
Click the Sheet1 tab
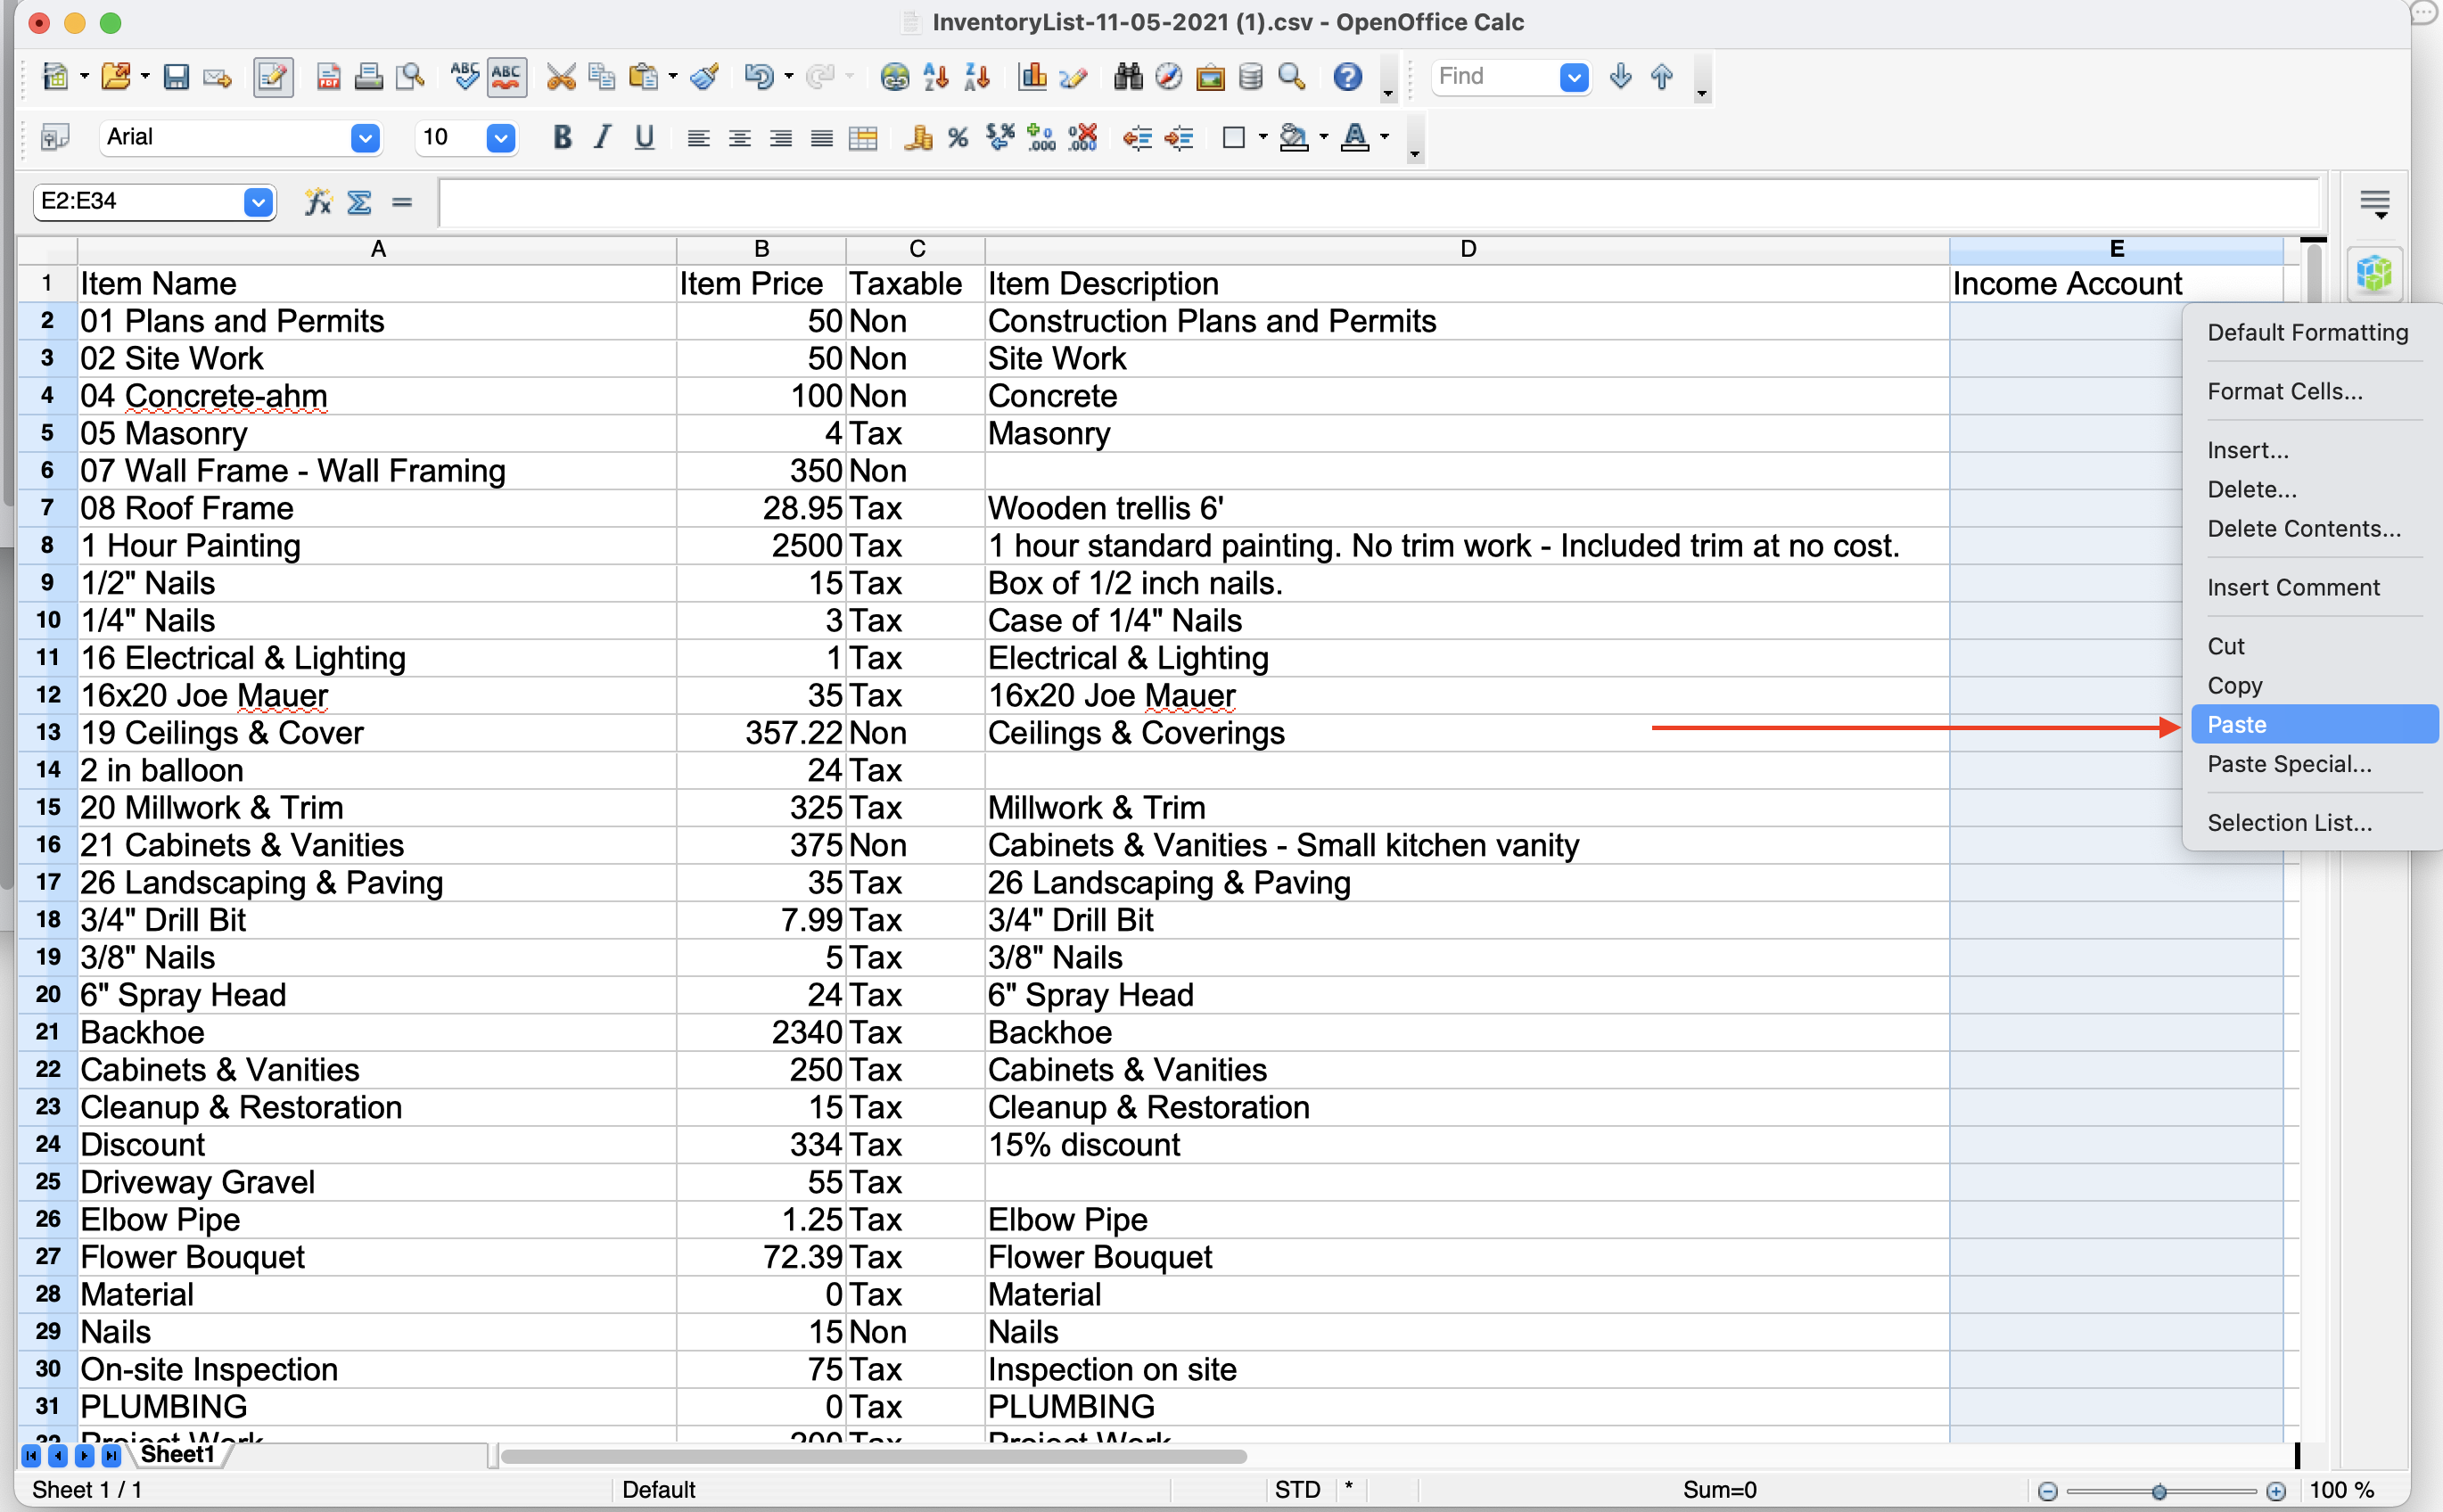pyautogui.click(x=177, y=1455)
